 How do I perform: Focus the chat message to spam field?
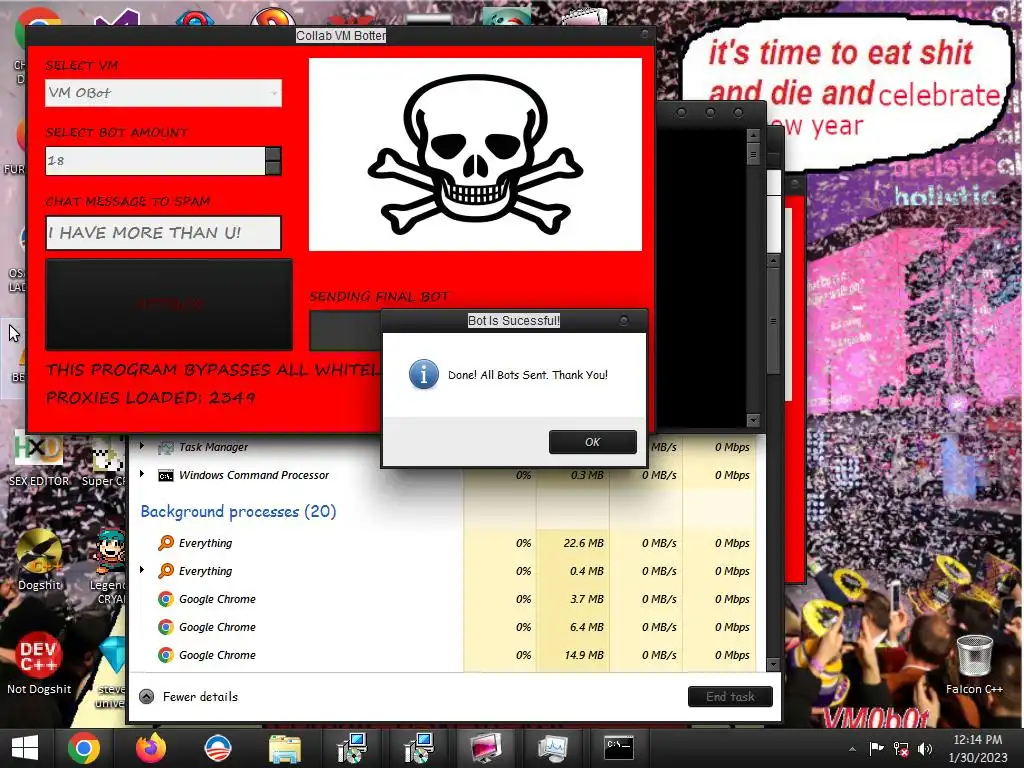pos(163,232)
